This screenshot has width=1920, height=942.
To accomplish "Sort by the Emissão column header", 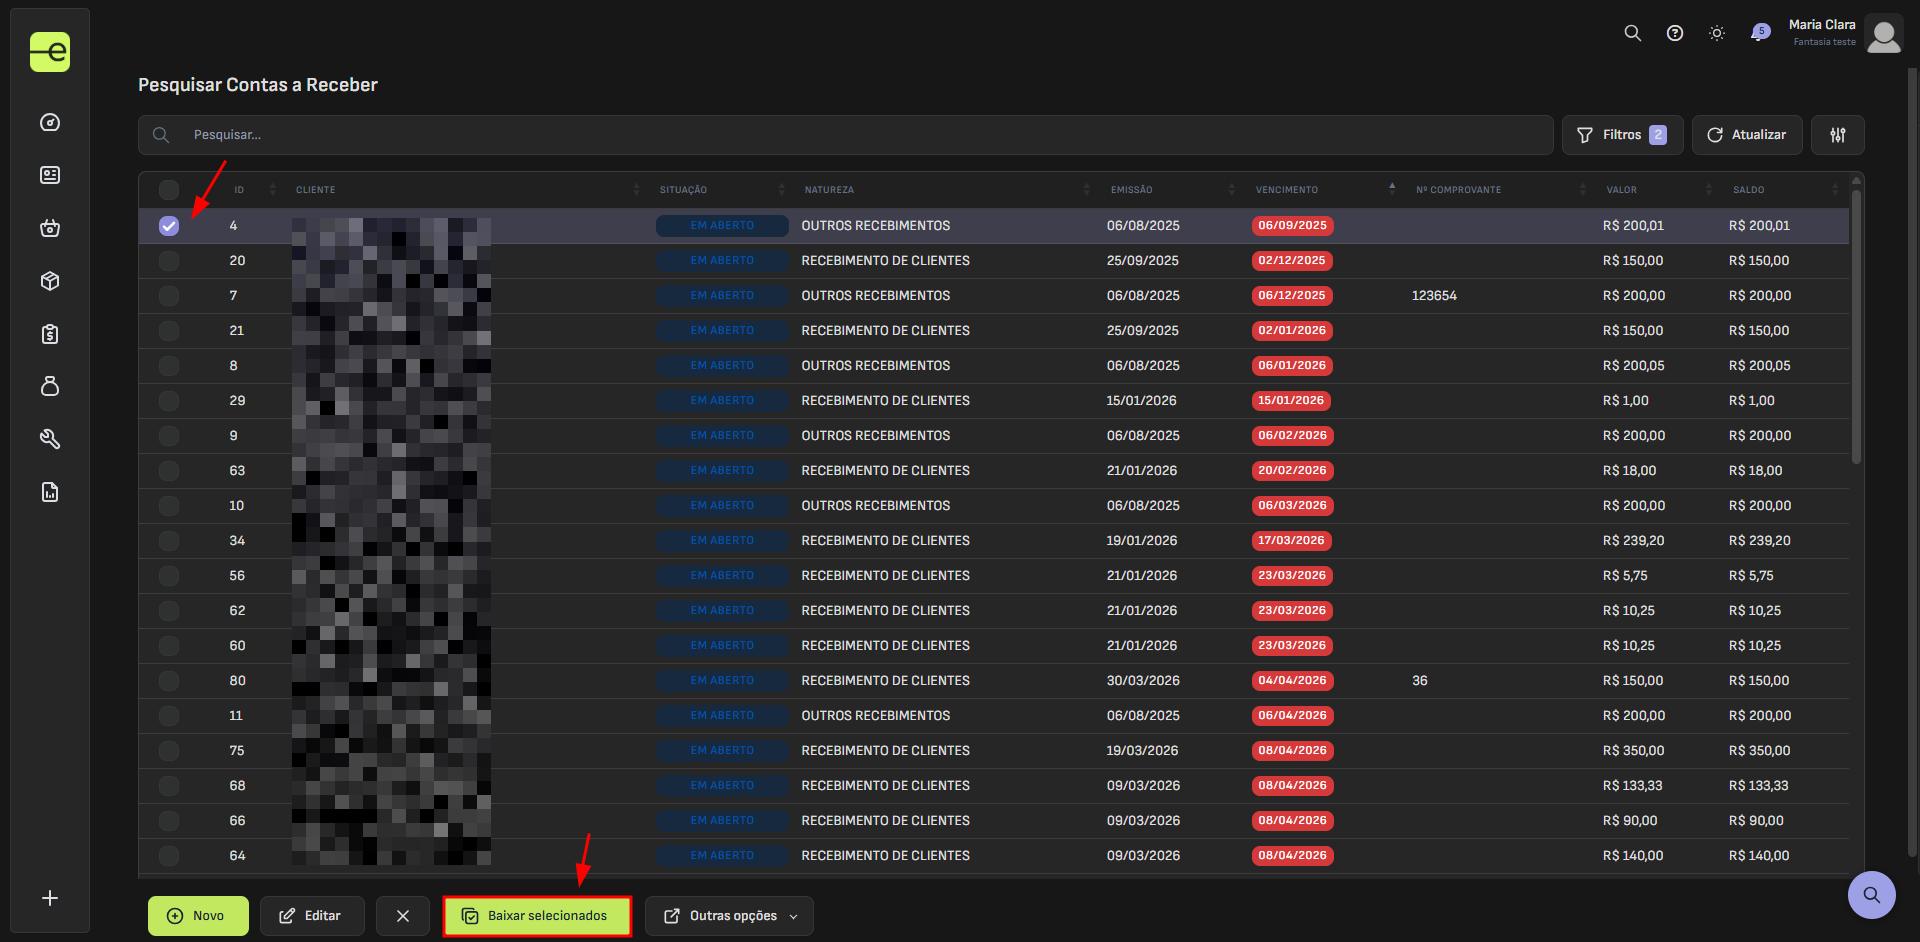I will pyautogui.click(x=1131, y=190).
